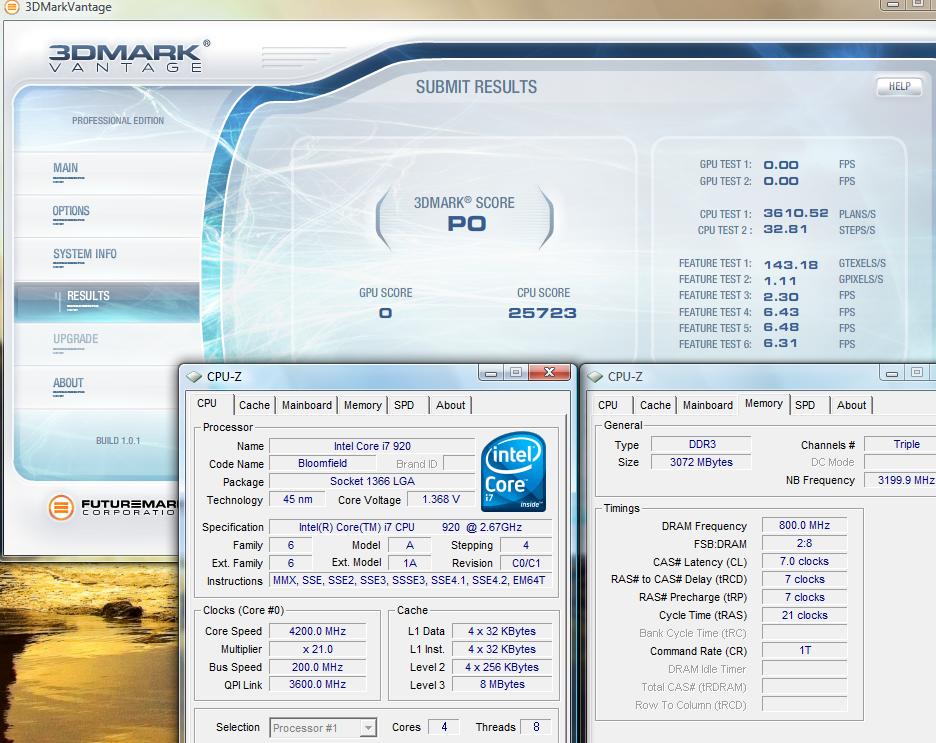Click the Core Voltage value 1.368 V
The height and width of the screenshot is (743, 936).
pos(441,499)
